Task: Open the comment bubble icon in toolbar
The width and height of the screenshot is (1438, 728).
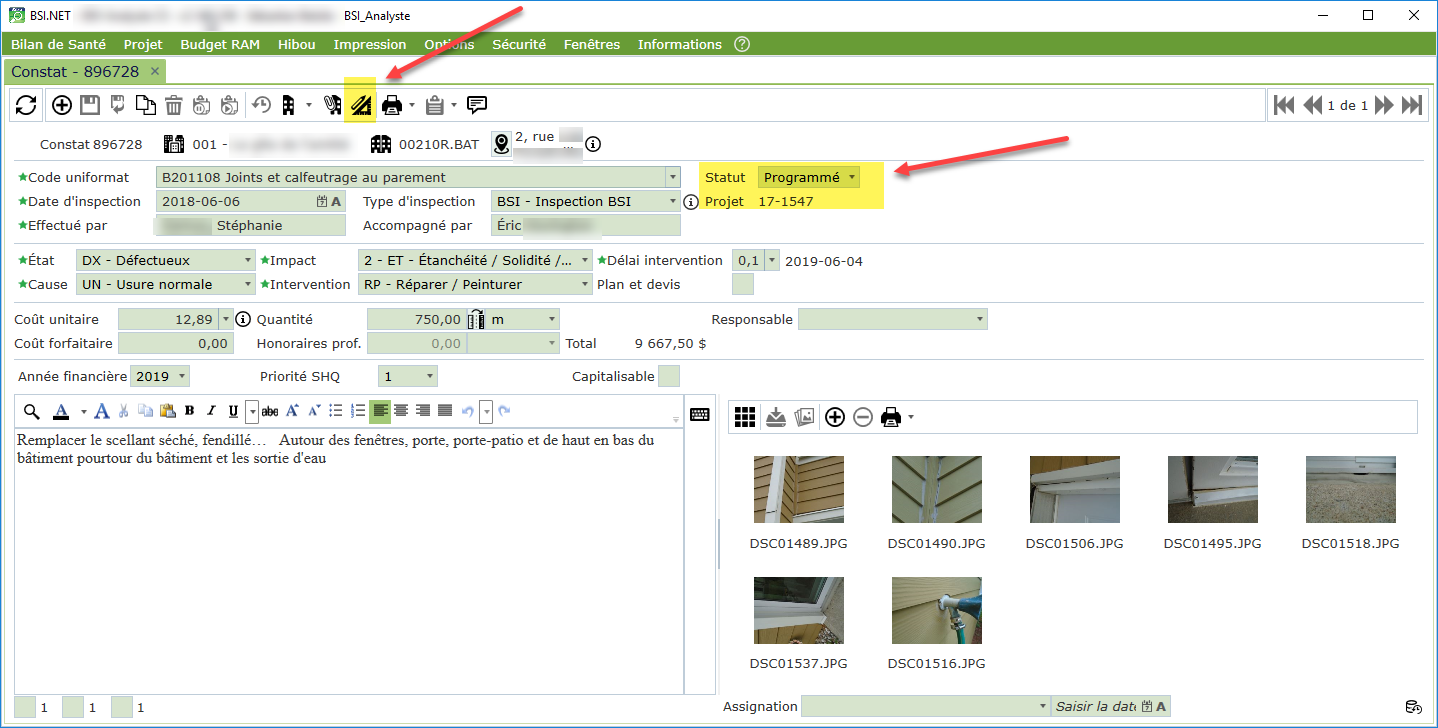Action: (x=477, y=104)
